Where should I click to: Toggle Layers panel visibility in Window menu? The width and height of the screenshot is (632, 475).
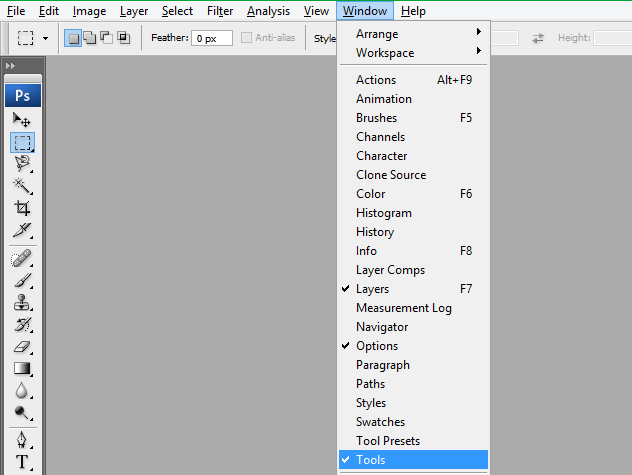(413, 289)
